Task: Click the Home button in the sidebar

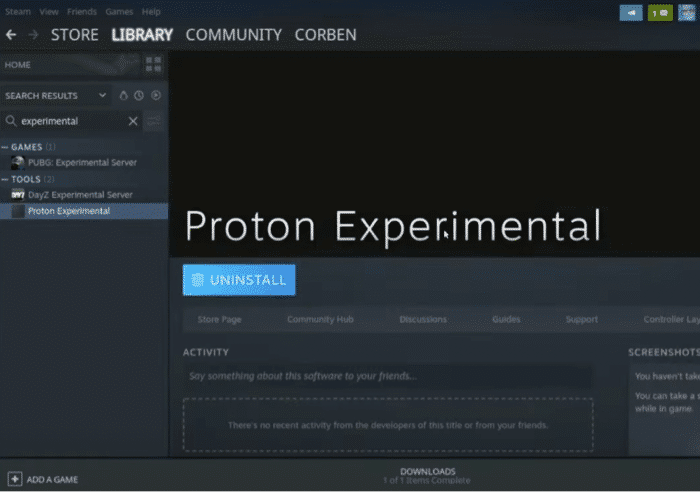Action: 71,64
